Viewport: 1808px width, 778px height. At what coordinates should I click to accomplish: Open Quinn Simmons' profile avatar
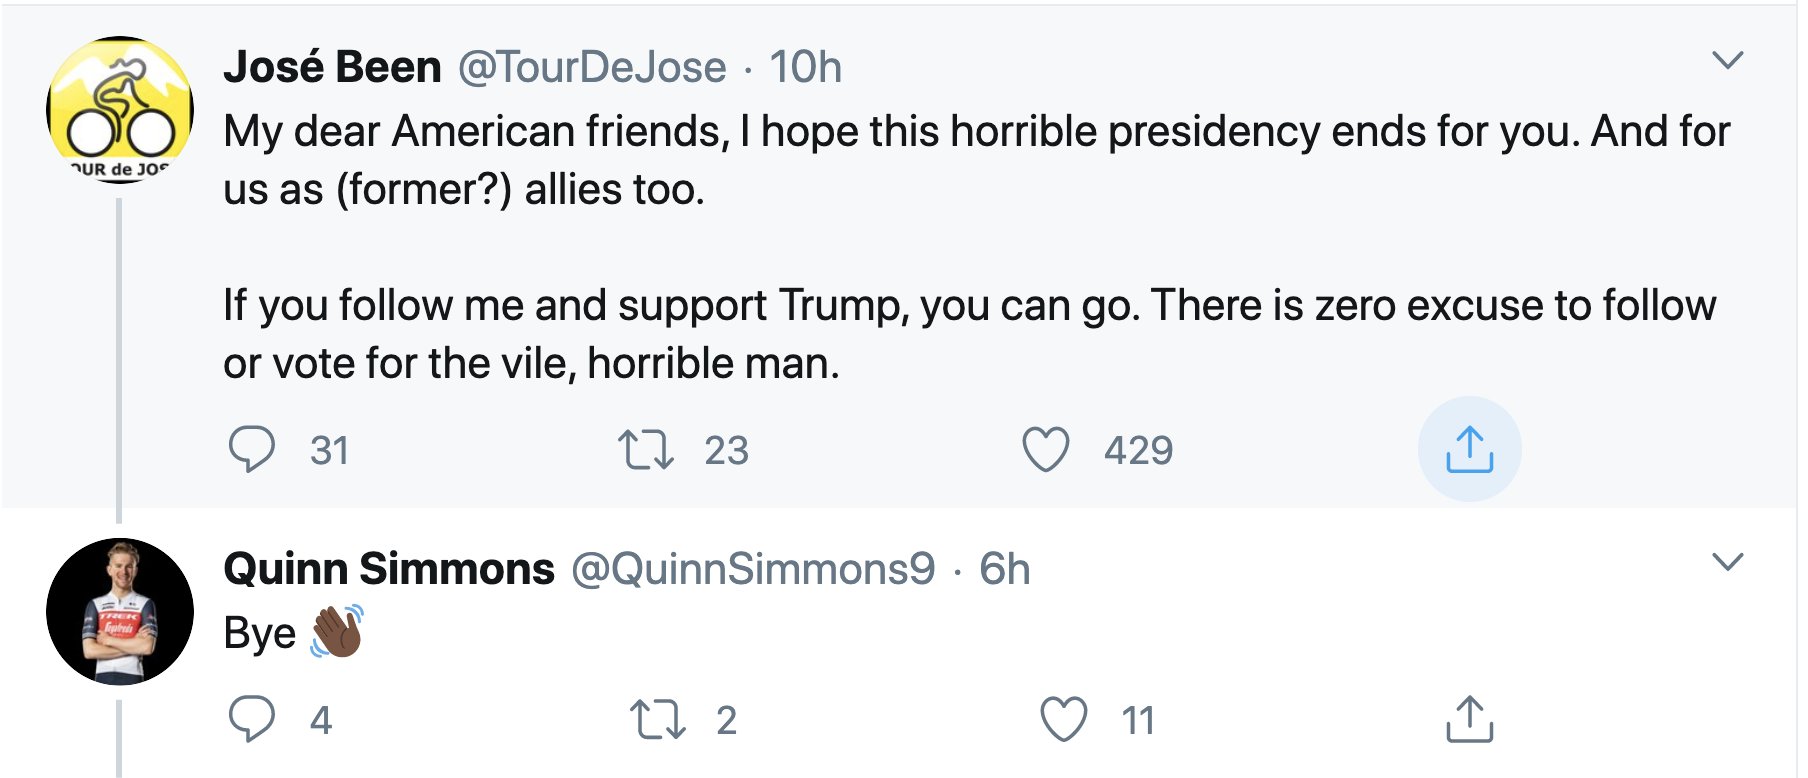point(120,611)
